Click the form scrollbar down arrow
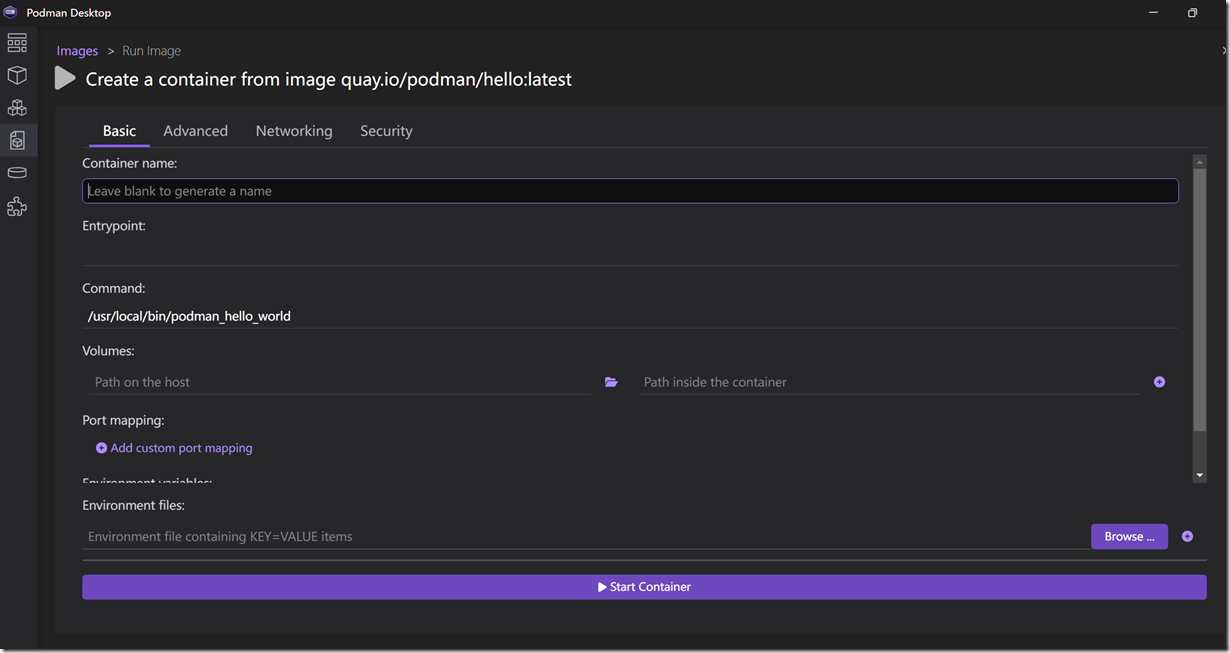The width and height of the screenshot is (1230, 653). pos(1200,475)
